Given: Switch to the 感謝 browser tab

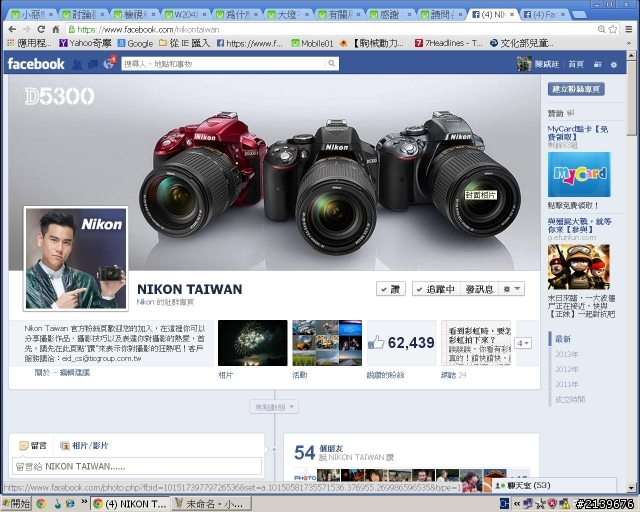Looking at the screenshot, I should [x=391, y=15].
